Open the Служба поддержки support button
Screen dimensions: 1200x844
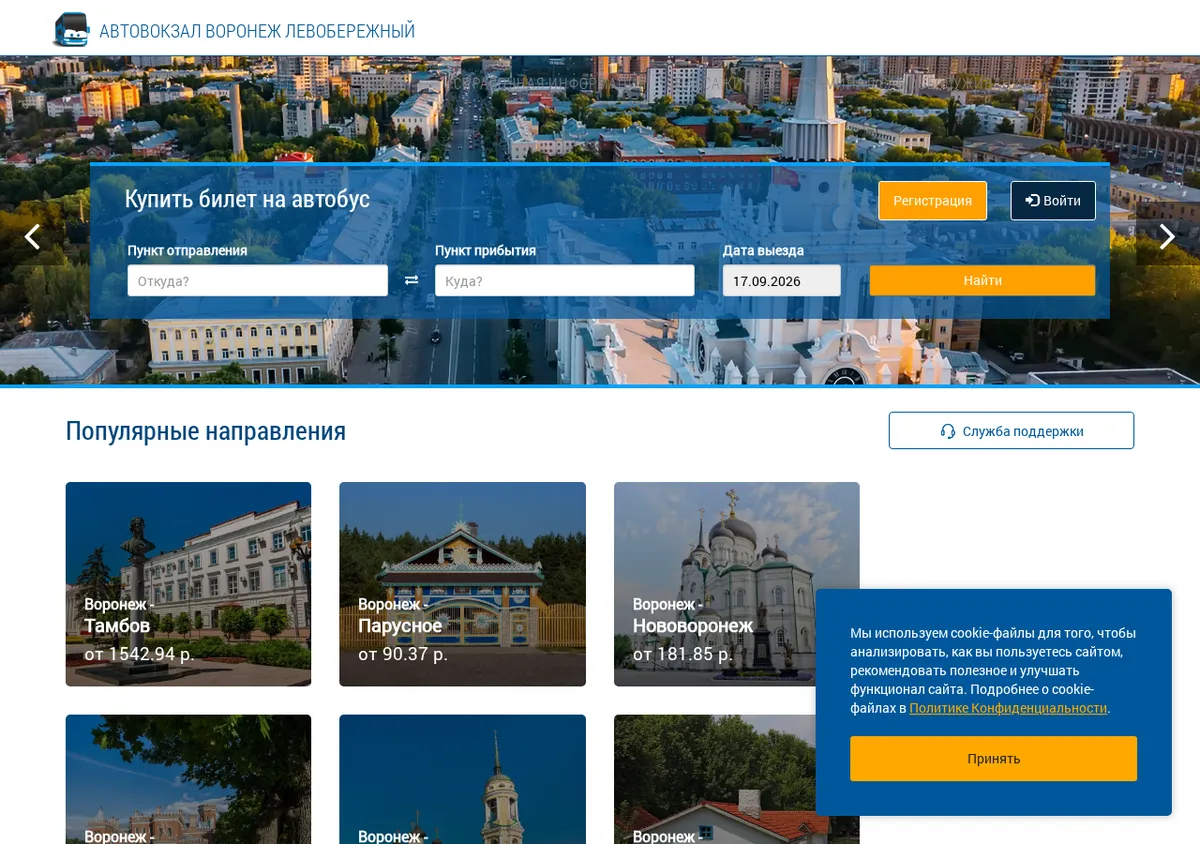coord(1011,431)
